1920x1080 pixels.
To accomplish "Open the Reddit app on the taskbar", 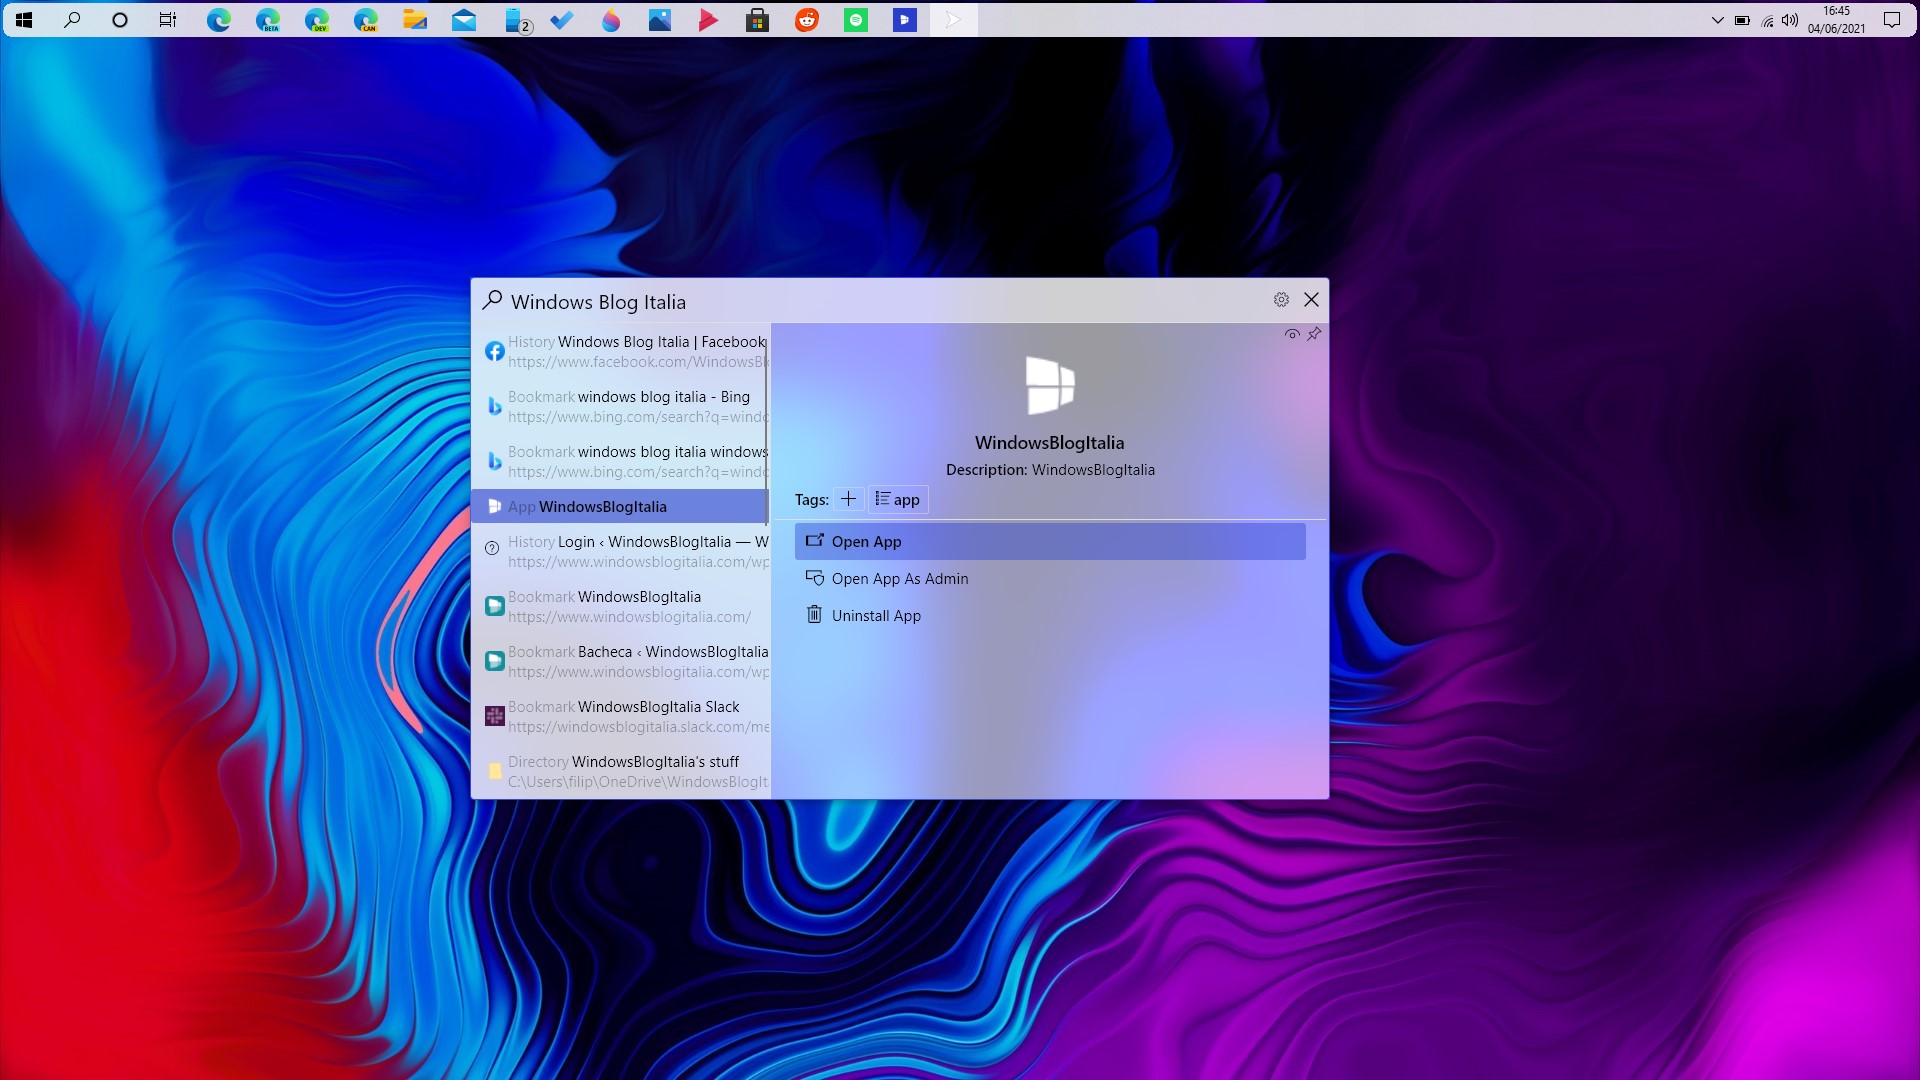I will 806,19.
